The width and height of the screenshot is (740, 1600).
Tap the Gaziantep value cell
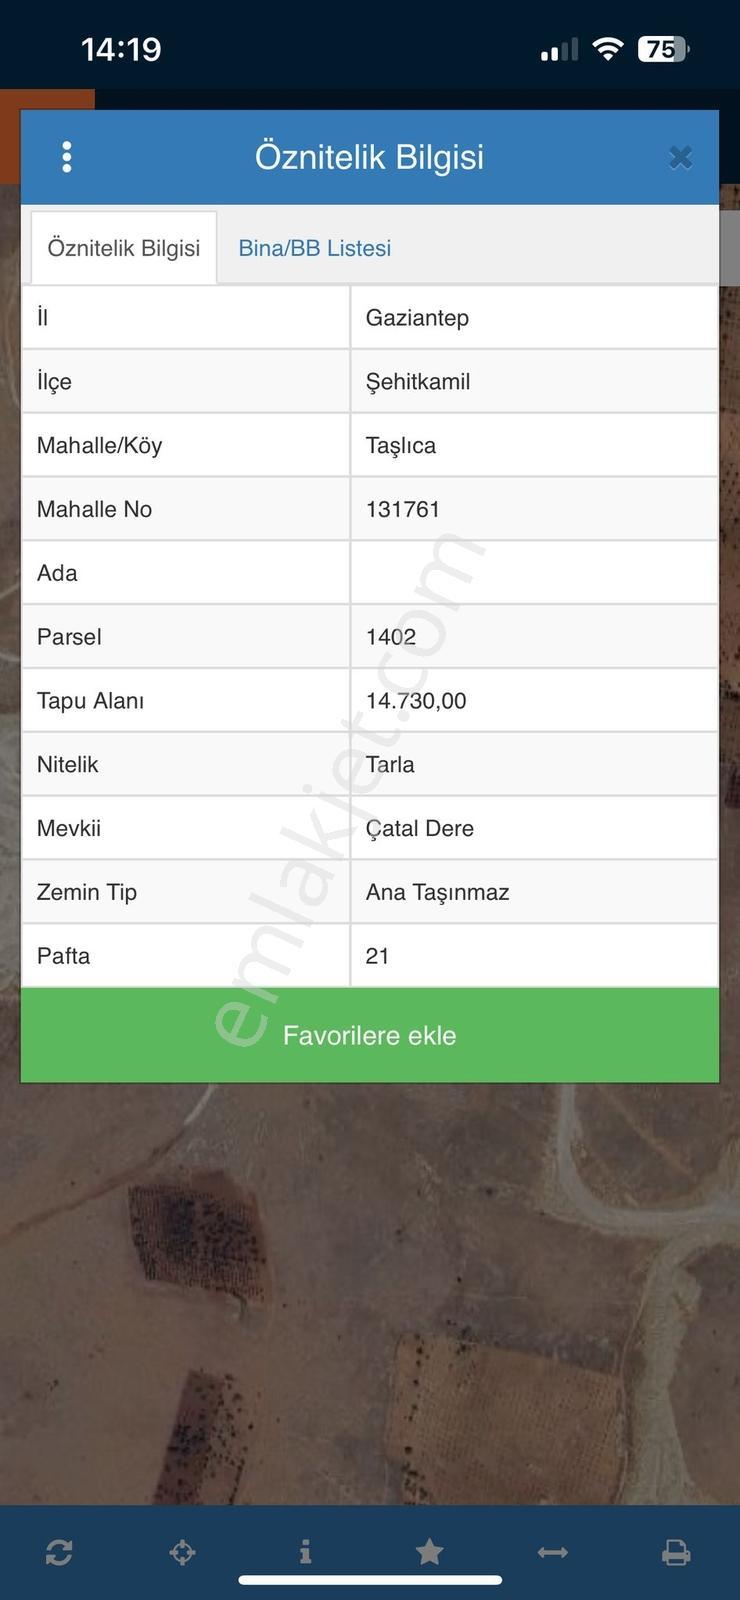tap(534, 317)
